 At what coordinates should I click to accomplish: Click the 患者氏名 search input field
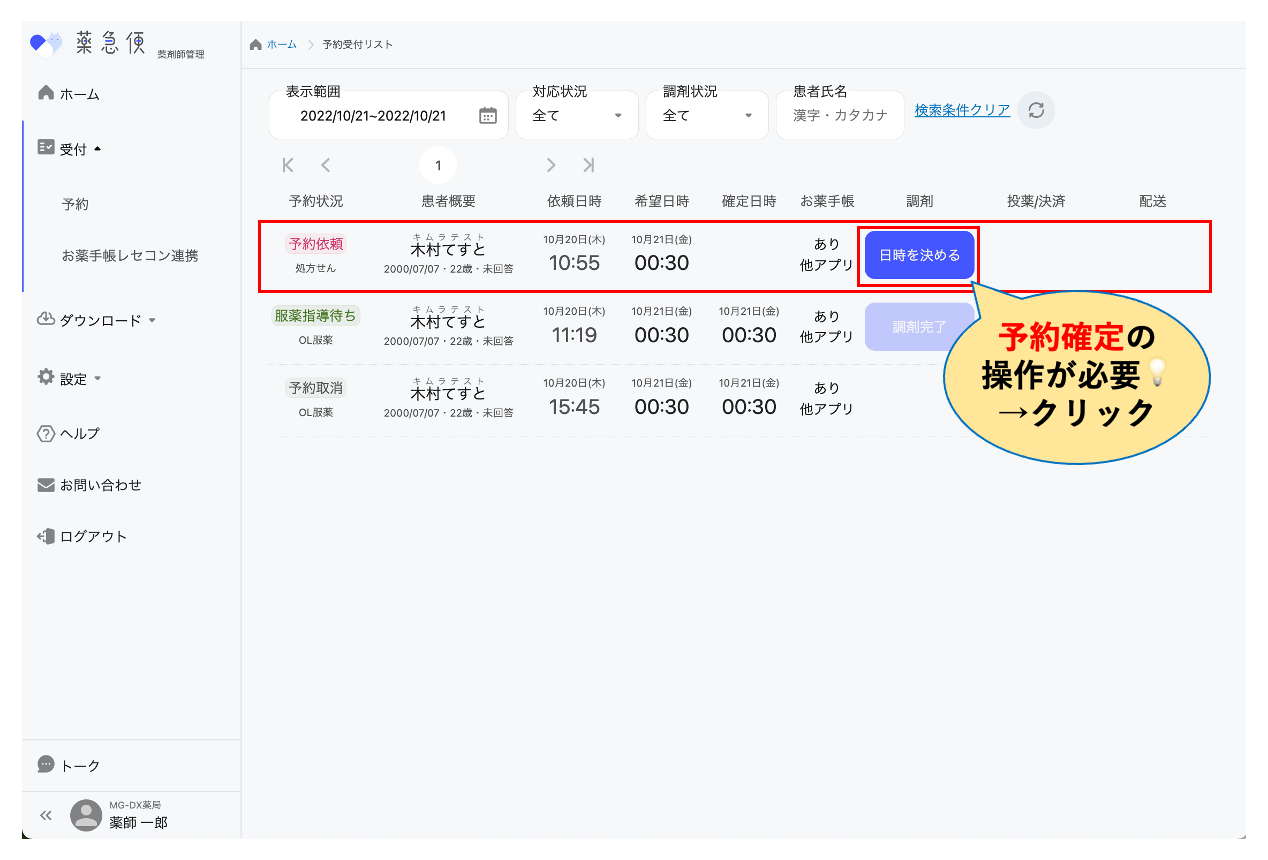click(840, 115)
